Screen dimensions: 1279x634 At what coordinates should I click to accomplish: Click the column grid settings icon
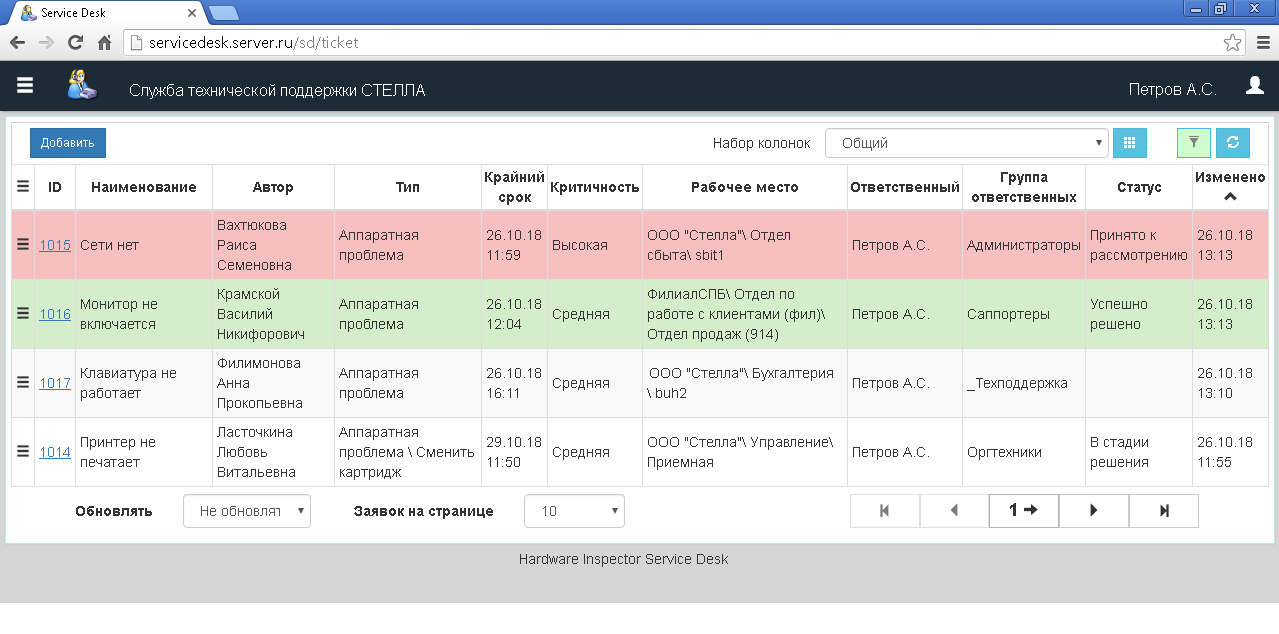1130,143
